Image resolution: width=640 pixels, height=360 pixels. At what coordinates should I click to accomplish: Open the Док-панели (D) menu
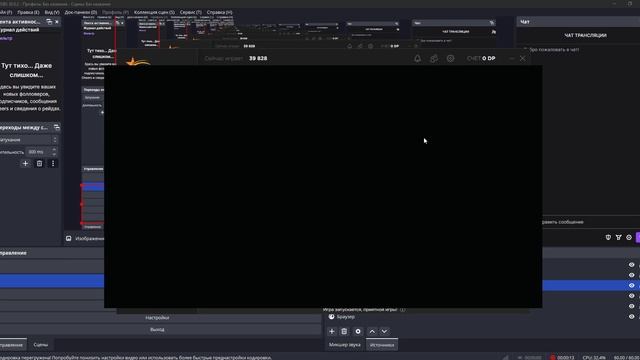pos(81,12)
